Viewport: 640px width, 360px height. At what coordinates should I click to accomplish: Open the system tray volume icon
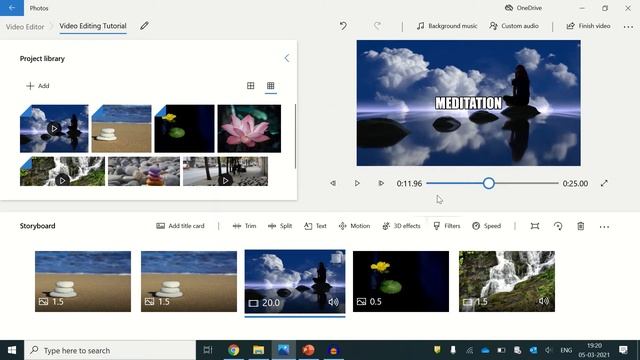(x=549, y=350)
